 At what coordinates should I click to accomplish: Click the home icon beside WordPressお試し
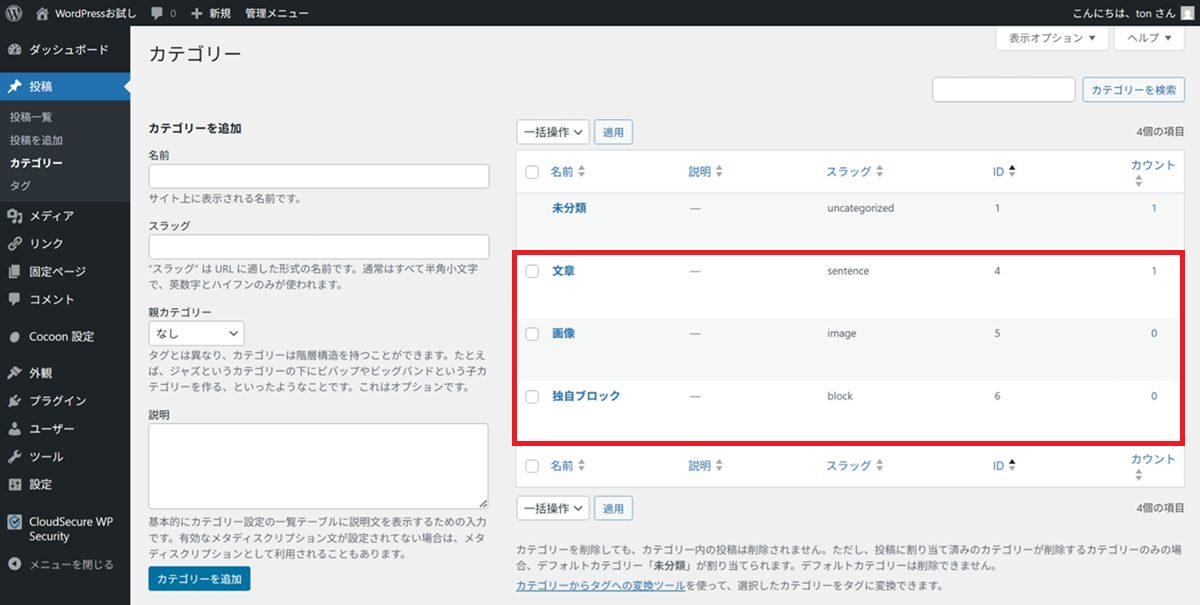click(42, 13)
